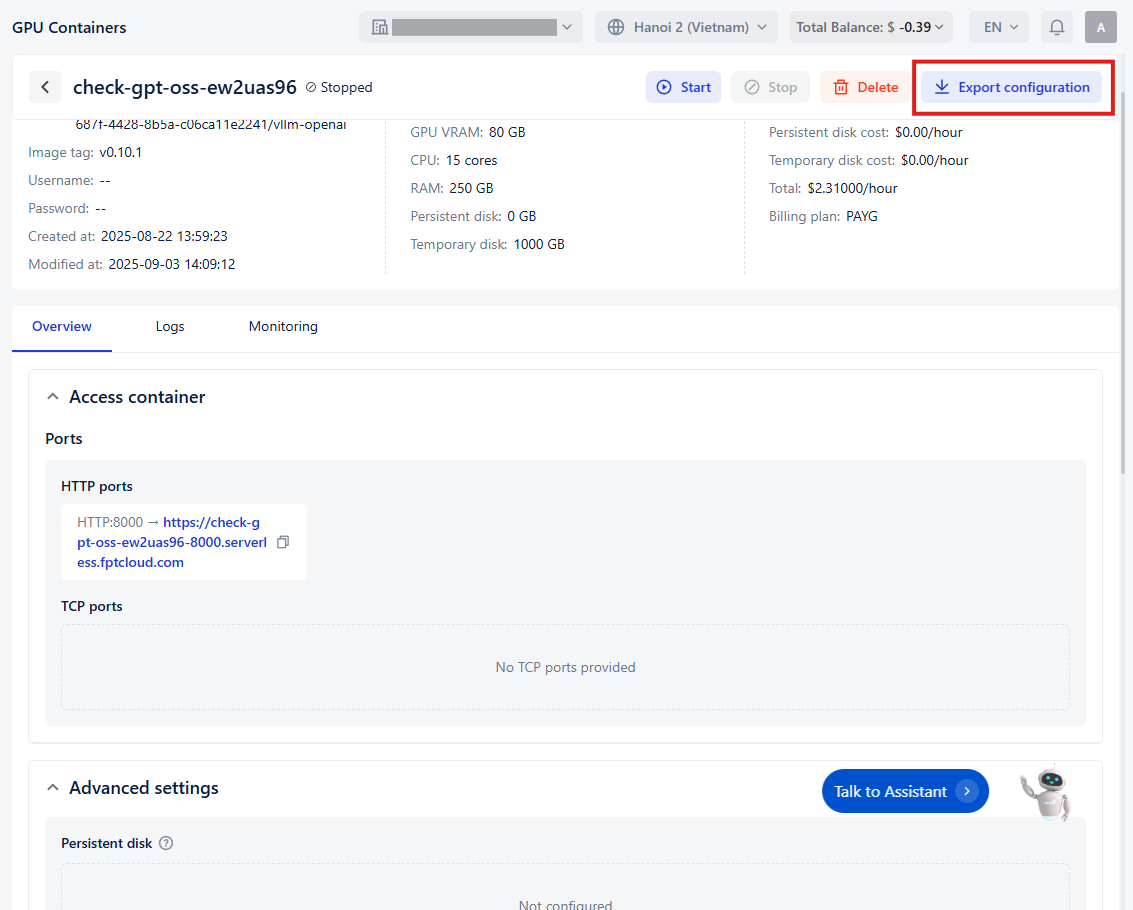
Task: Select the RAM value 250 GB
Action: tap(471, 189)
